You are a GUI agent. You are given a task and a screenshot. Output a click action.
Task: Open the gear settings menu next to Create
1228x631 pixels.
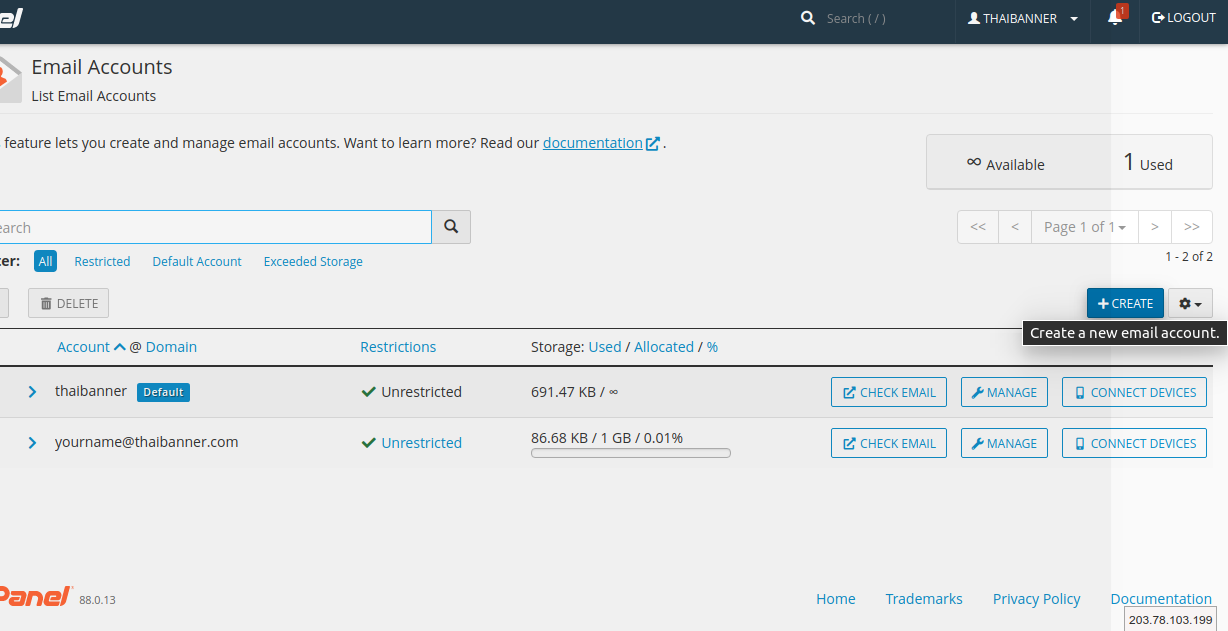1189,303
